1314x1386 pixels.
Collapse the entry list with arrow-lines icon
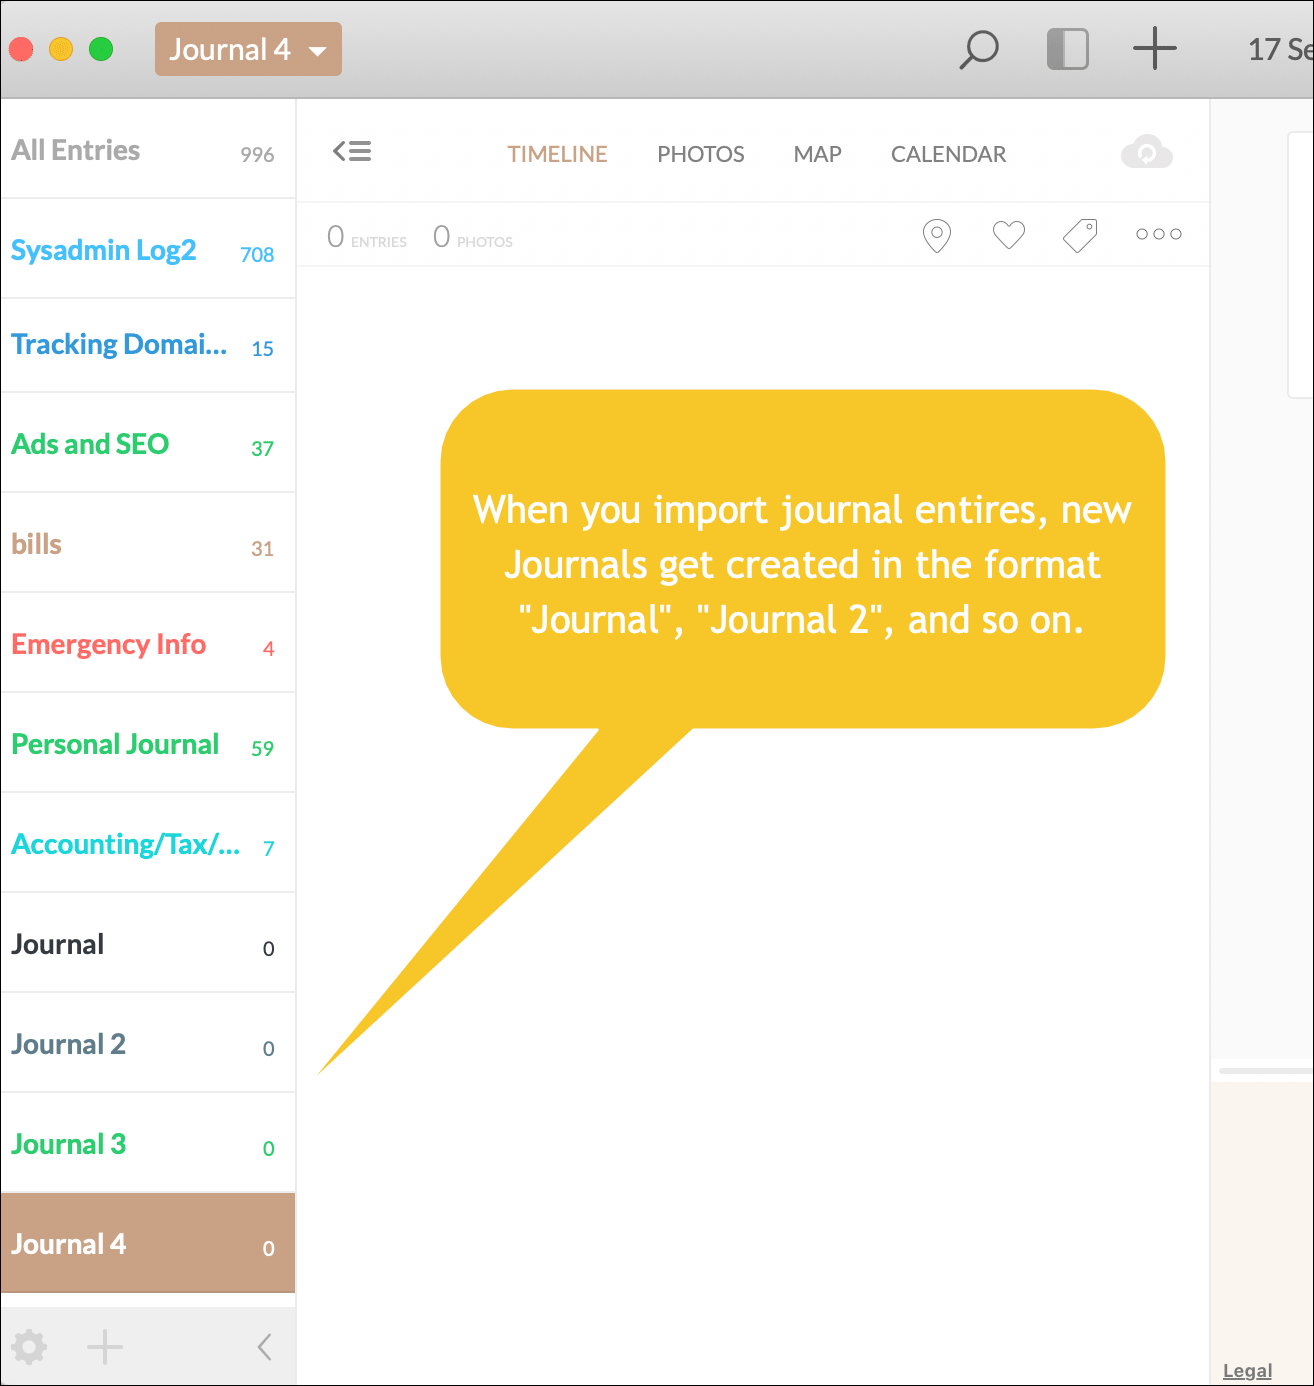pyautogui.click(x=352, y=152)
